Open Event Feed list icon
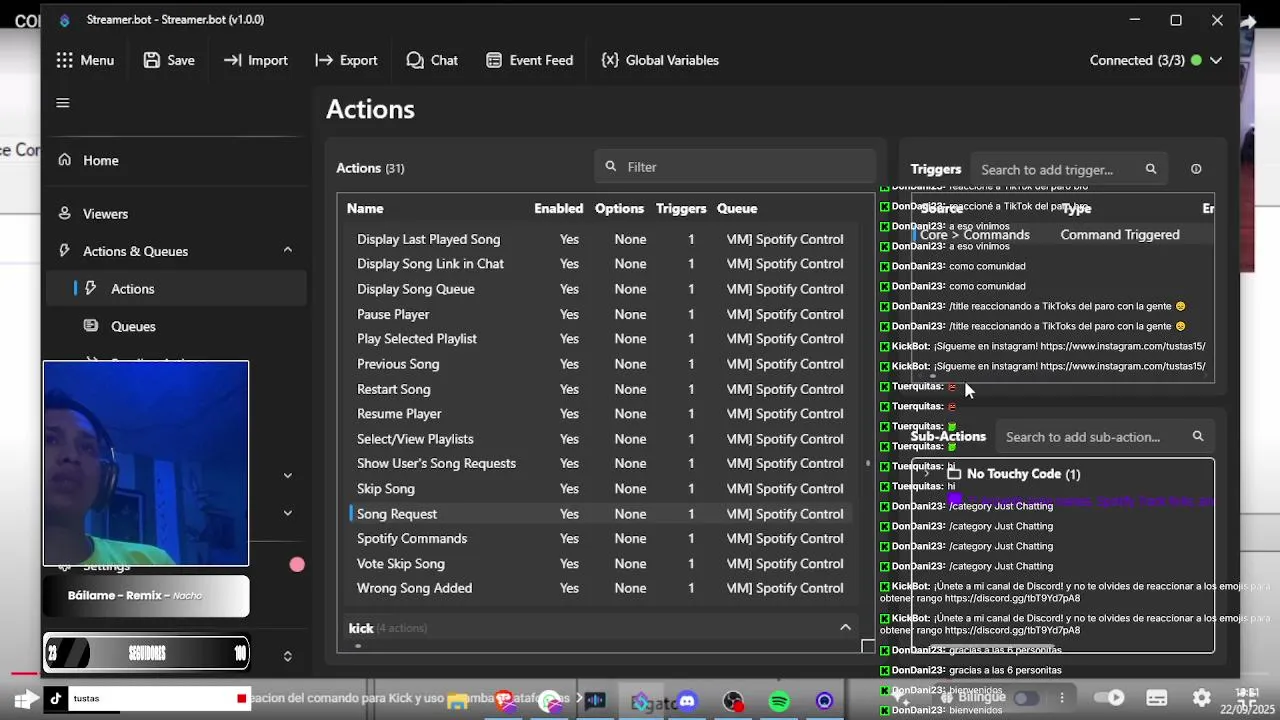Screen dimensions: 1280x720 tap(494, 60)
